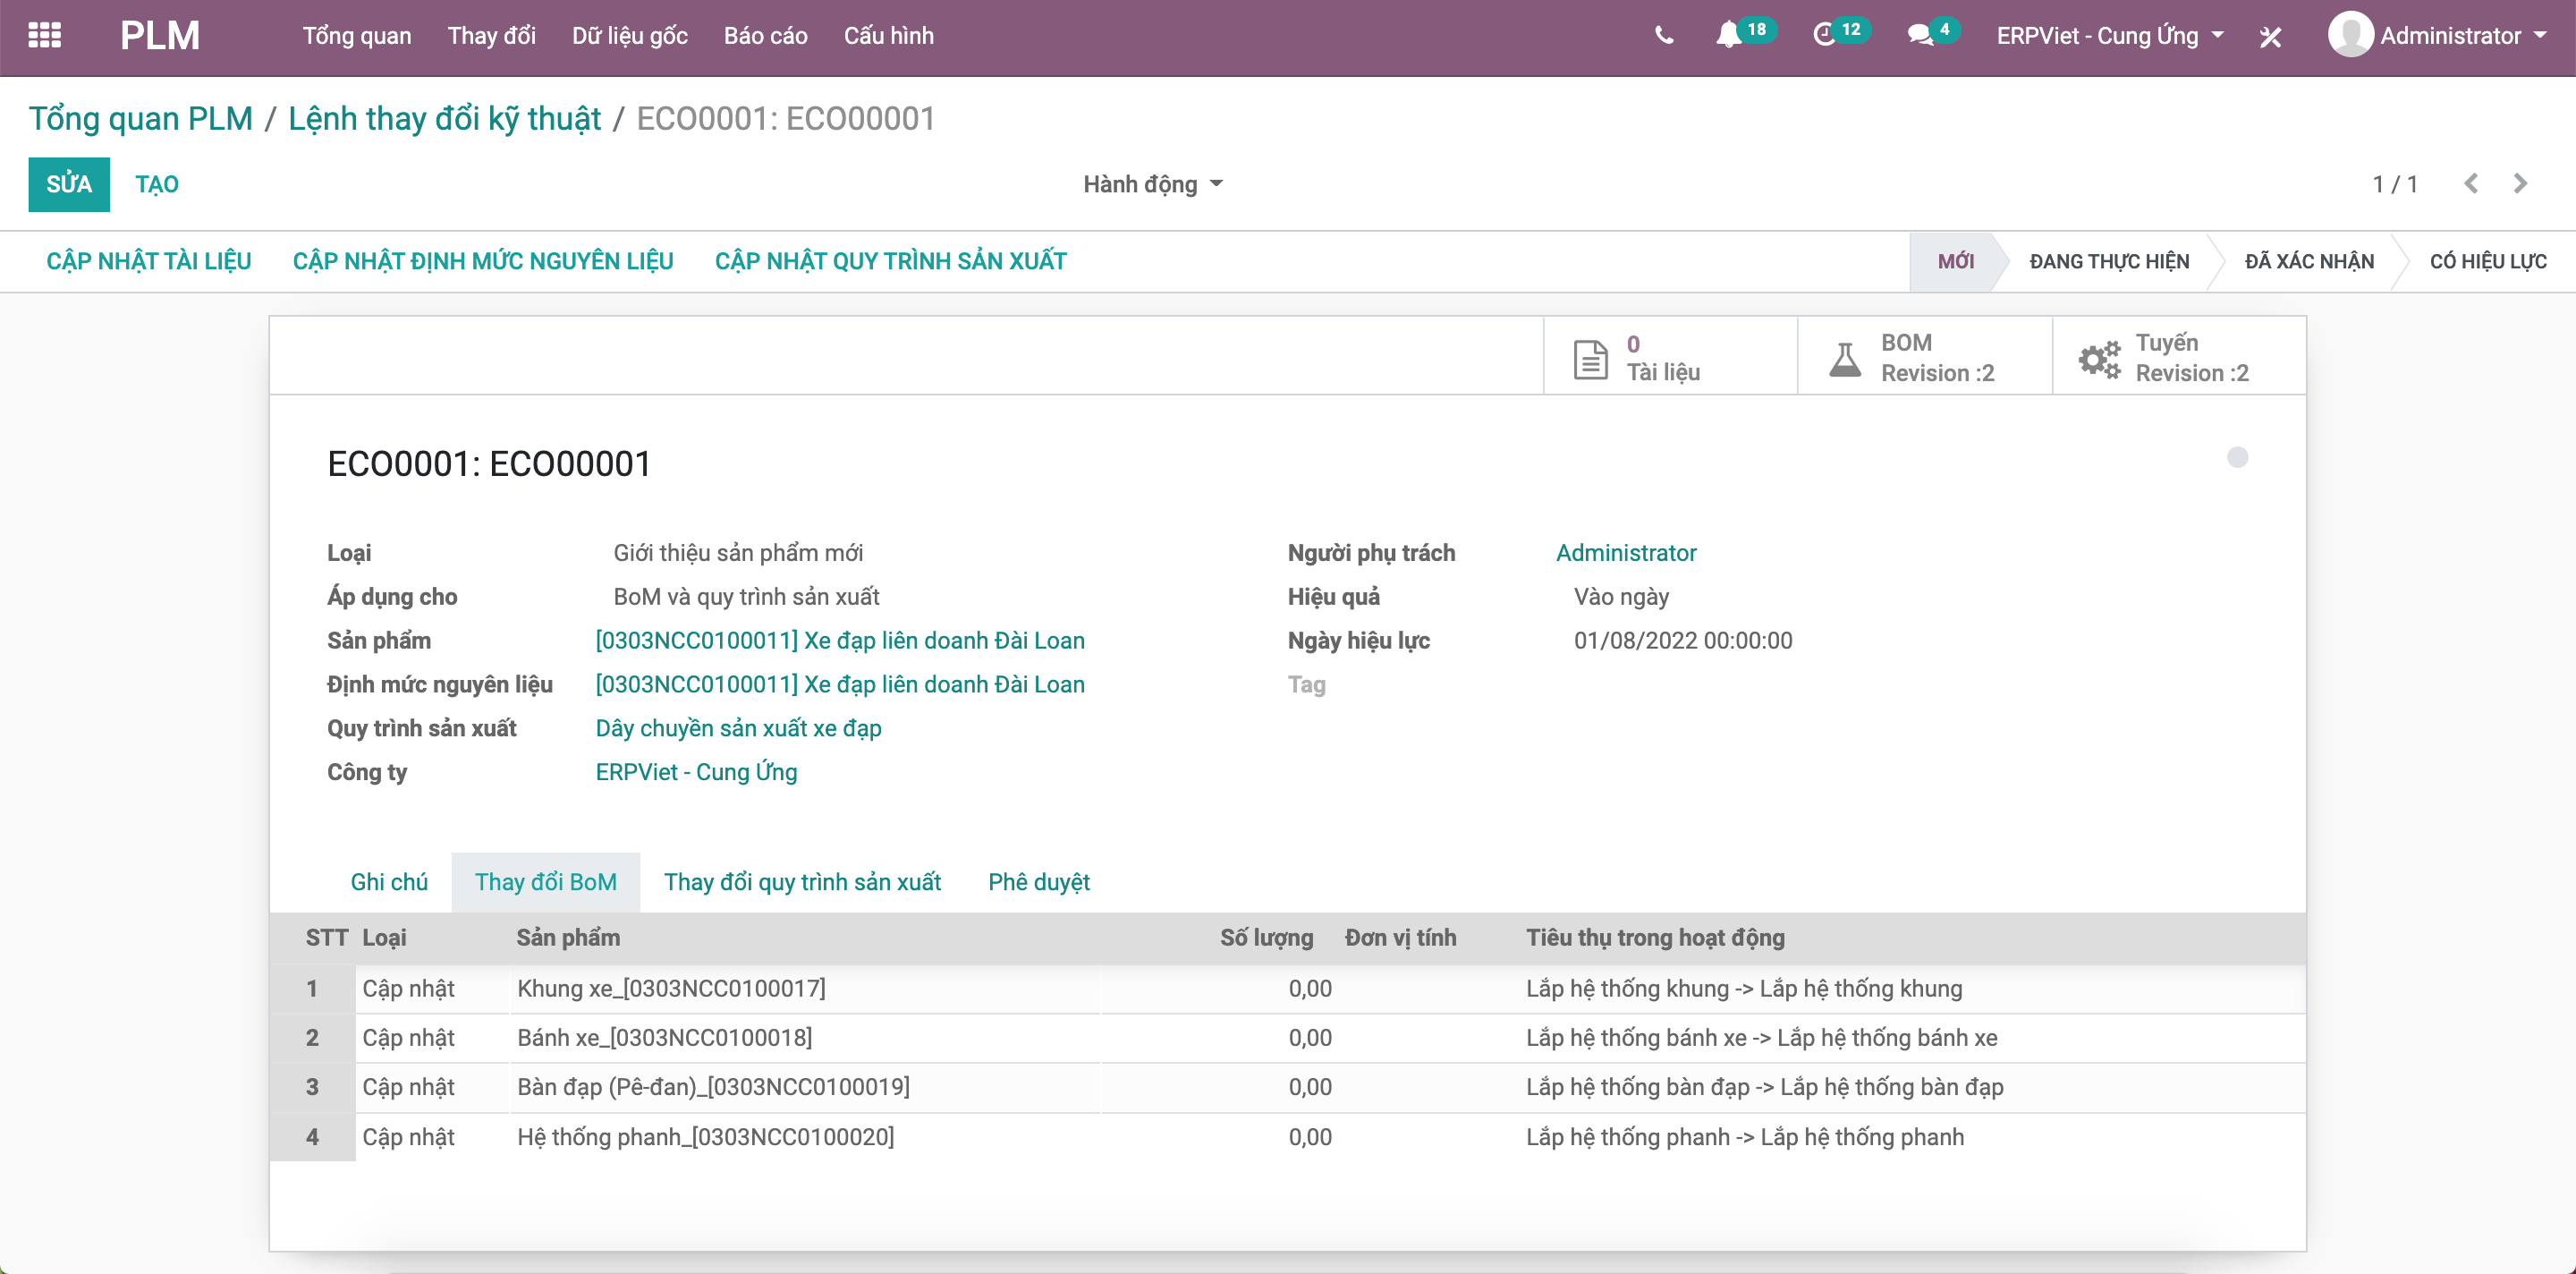Viewport: 2576px width, 1274px height.
Task: Open Tuyến Revision gears button
Action: tap(2178, 358)
